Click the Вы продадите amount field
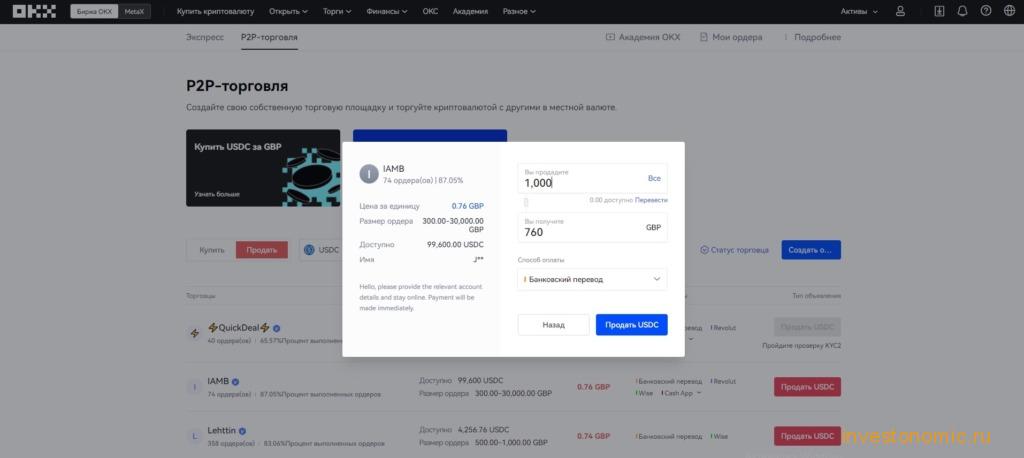Image resolution: width=1024 pixels, height=458 pixels. (x=592, y=178)
